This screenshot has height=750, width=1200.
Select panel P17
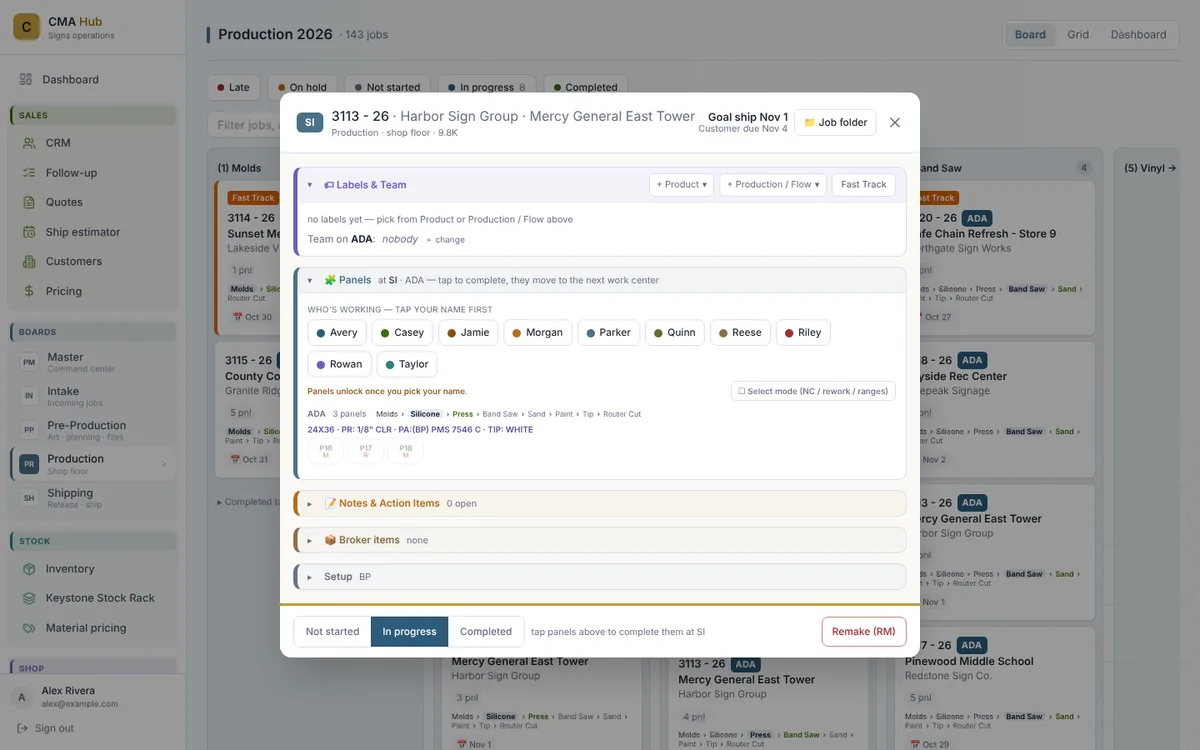click(x=366, y=452)
